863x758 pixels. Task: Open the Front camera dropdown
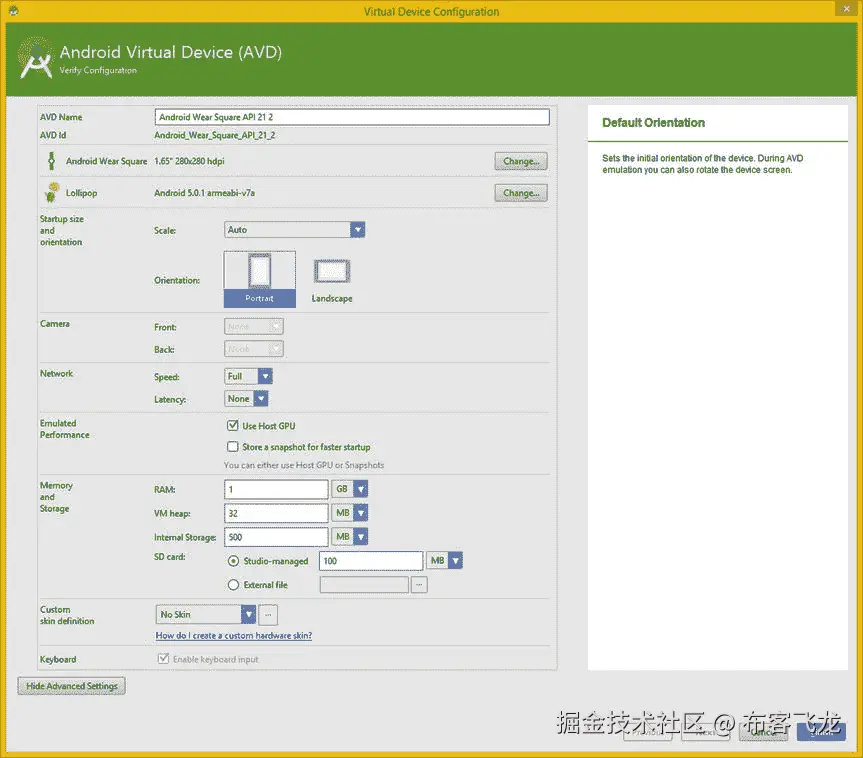coord(254,326)
